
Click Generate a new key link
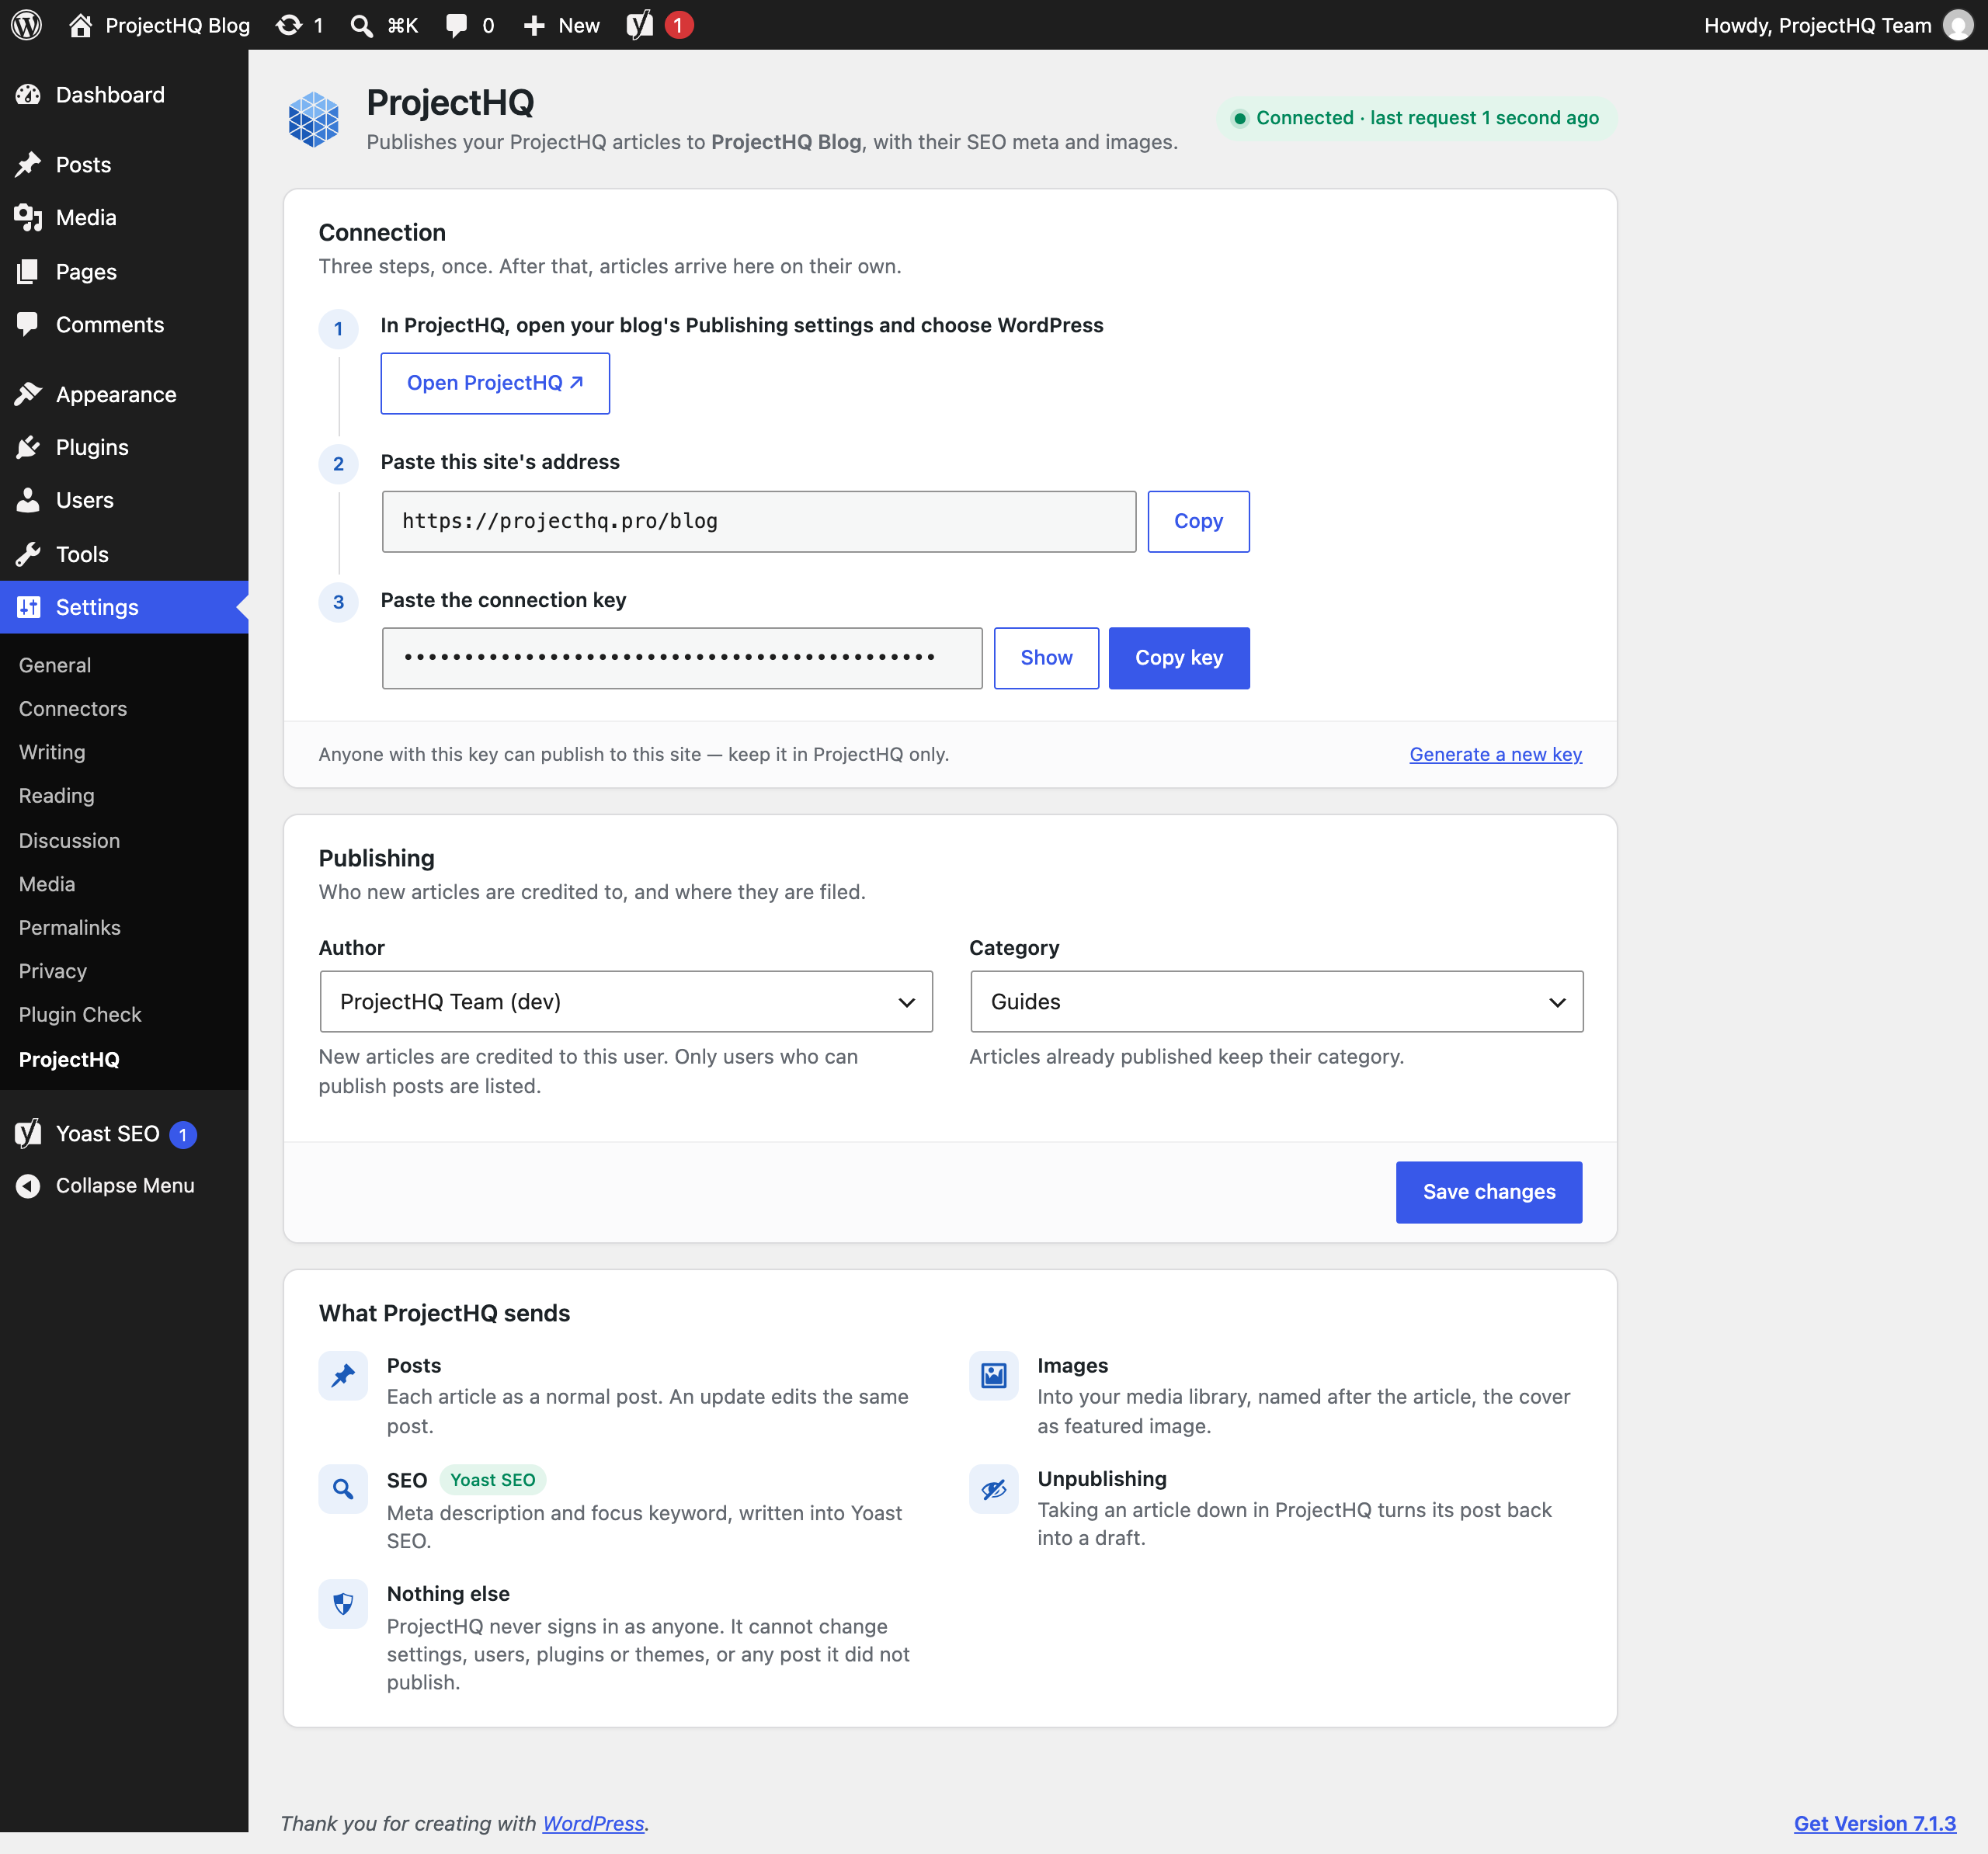tap(1495, 754)
